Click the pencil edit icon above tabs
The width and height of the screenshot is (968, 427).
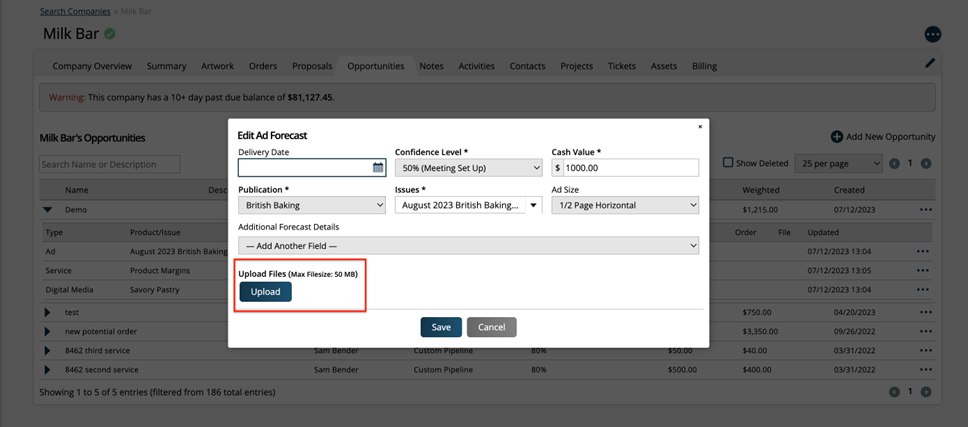coord(930,63)
